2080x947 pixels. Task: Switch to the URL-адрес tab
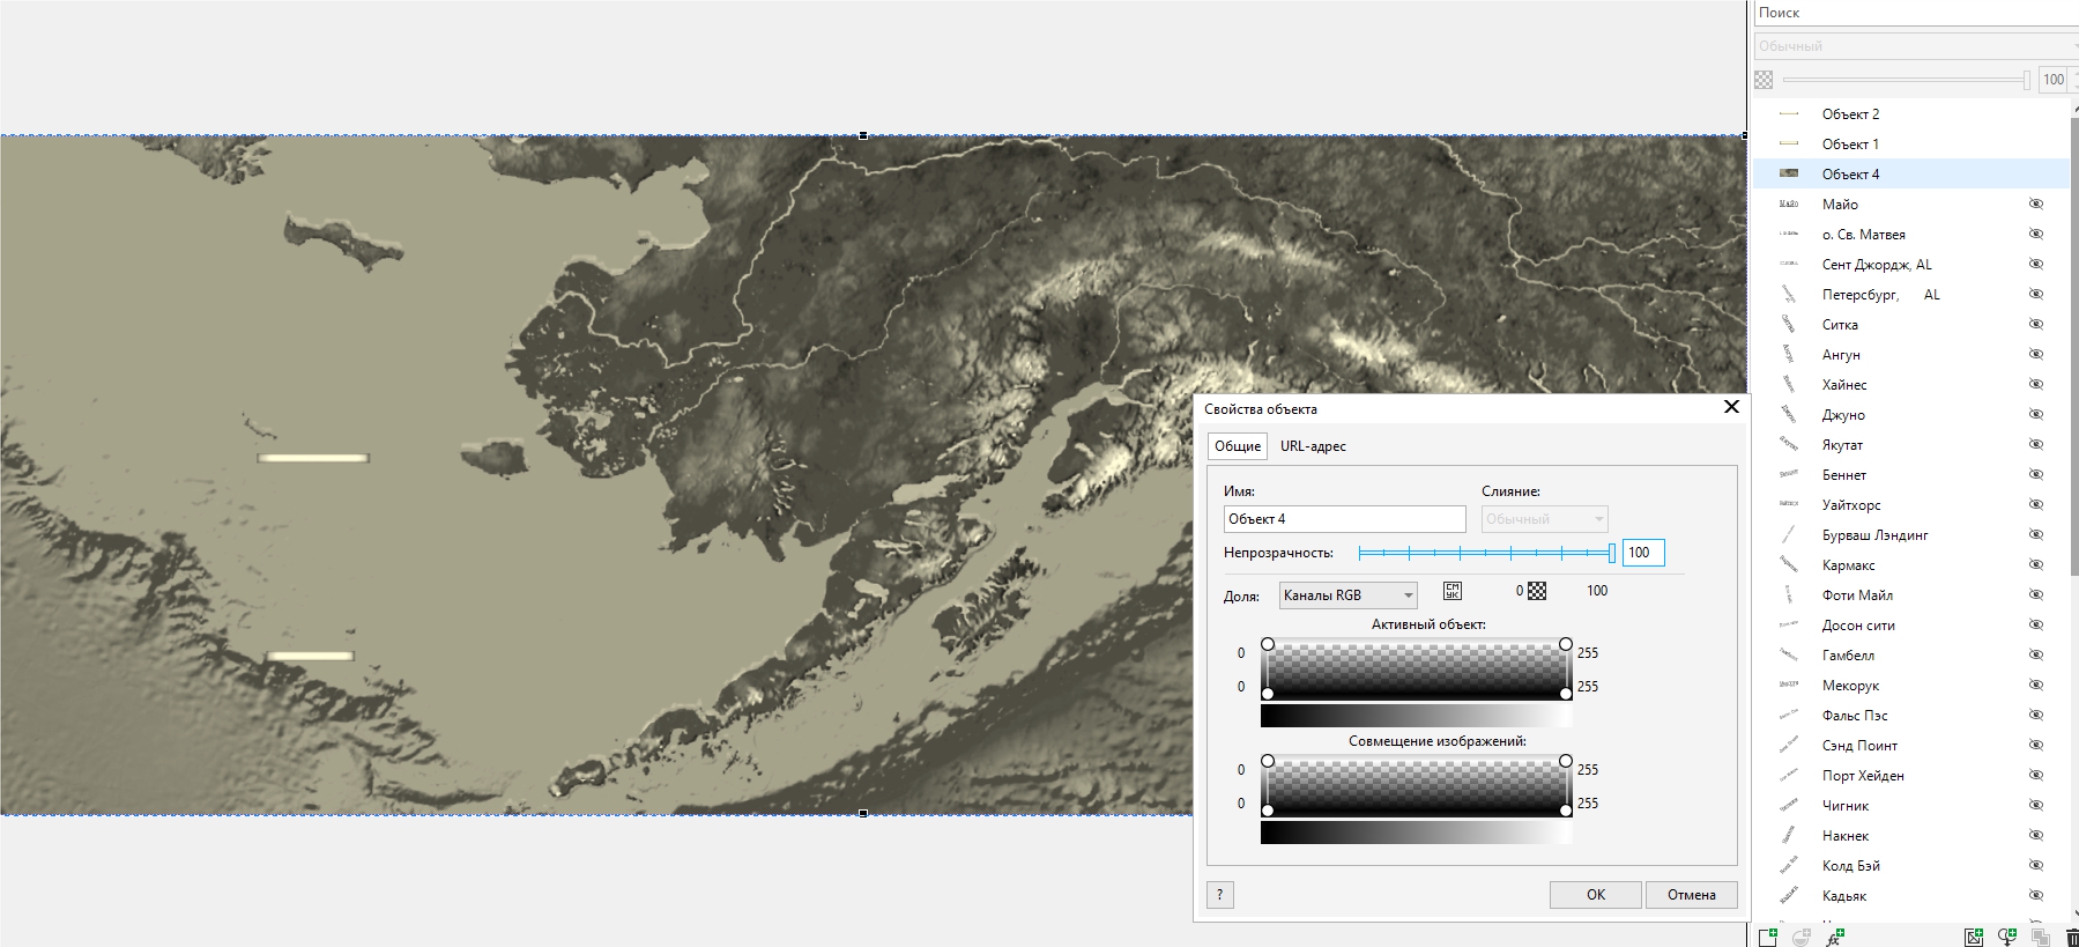click(1313, 446)
